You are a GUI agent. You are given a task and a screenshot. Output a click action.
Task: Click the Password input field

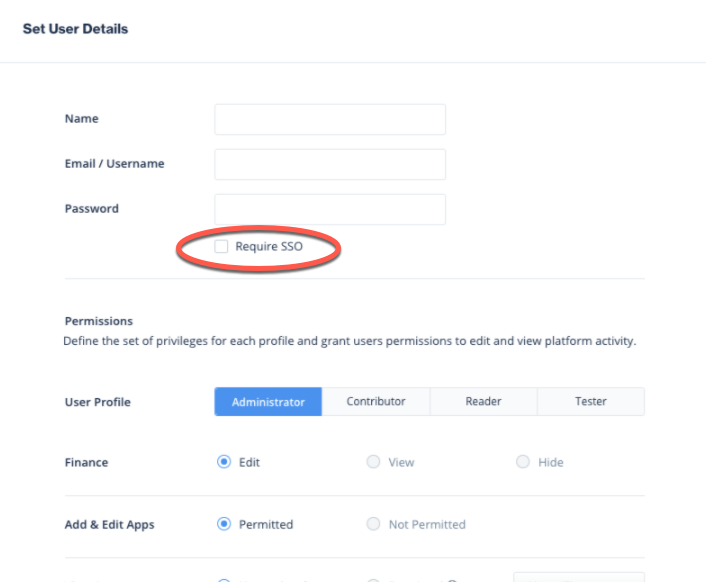pos(330,209)
